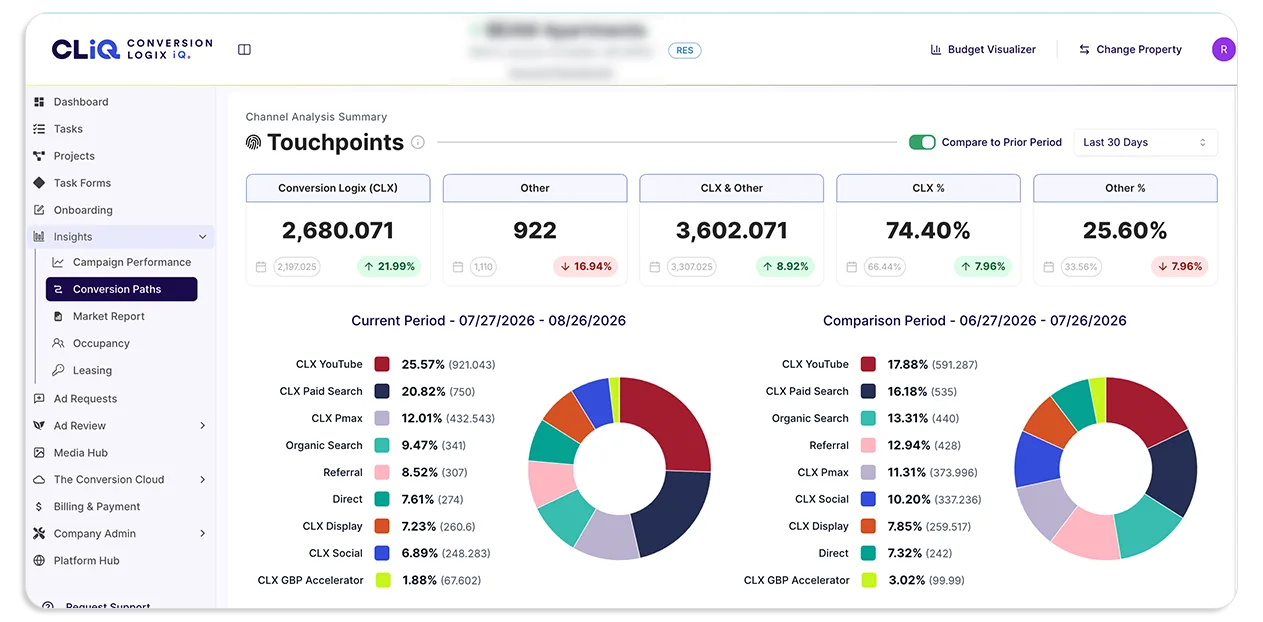Click the Projects workflow icon
Image resolution: width=1263 pixels, height=622 pixels.
(x=39, y=156)
